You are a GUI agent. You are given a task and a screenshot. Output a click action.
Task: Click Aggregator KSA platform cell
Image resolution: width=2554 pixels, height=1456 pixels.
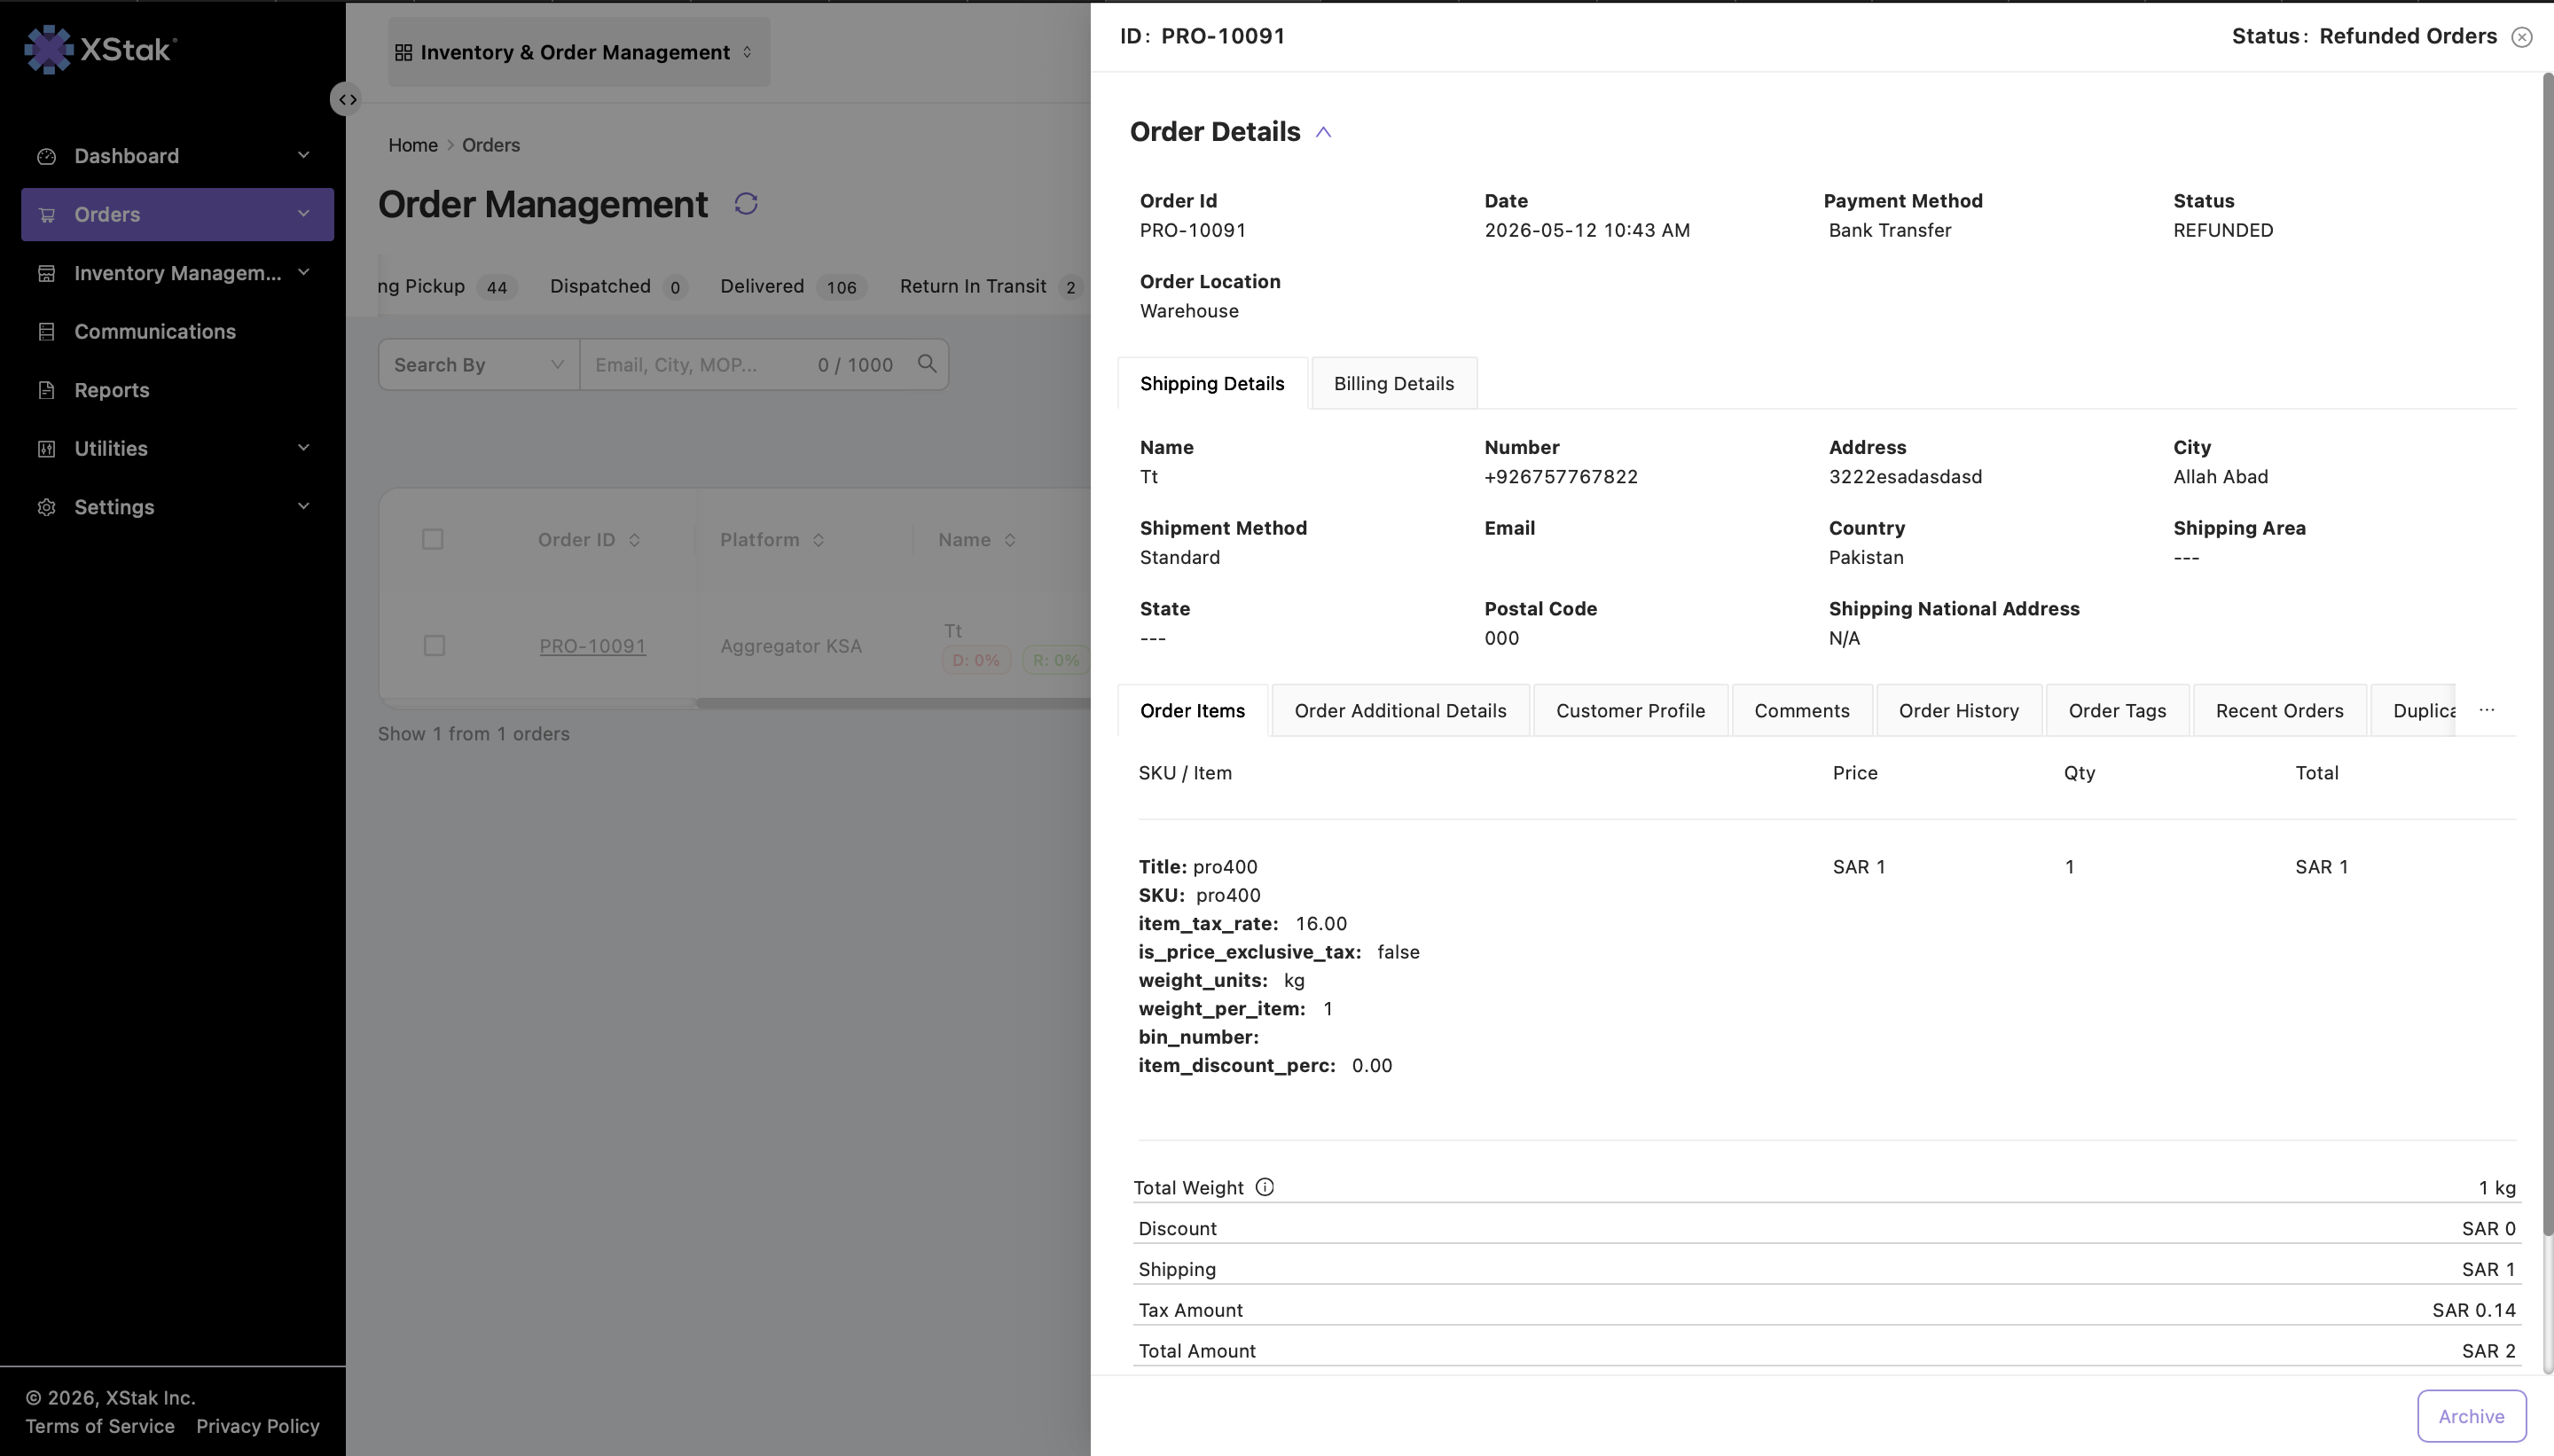coord(791,646)
